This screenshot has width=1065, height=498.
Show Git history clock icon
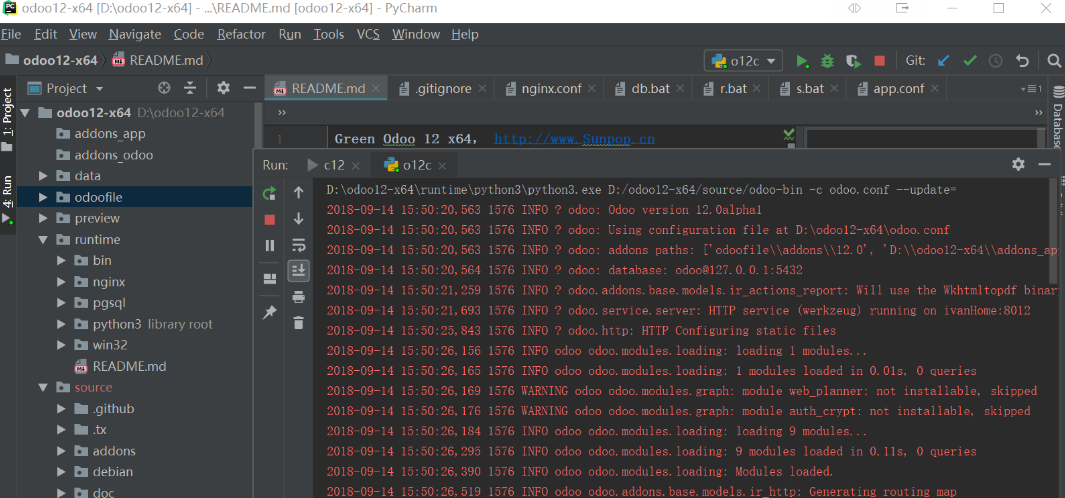click(996, 61)
